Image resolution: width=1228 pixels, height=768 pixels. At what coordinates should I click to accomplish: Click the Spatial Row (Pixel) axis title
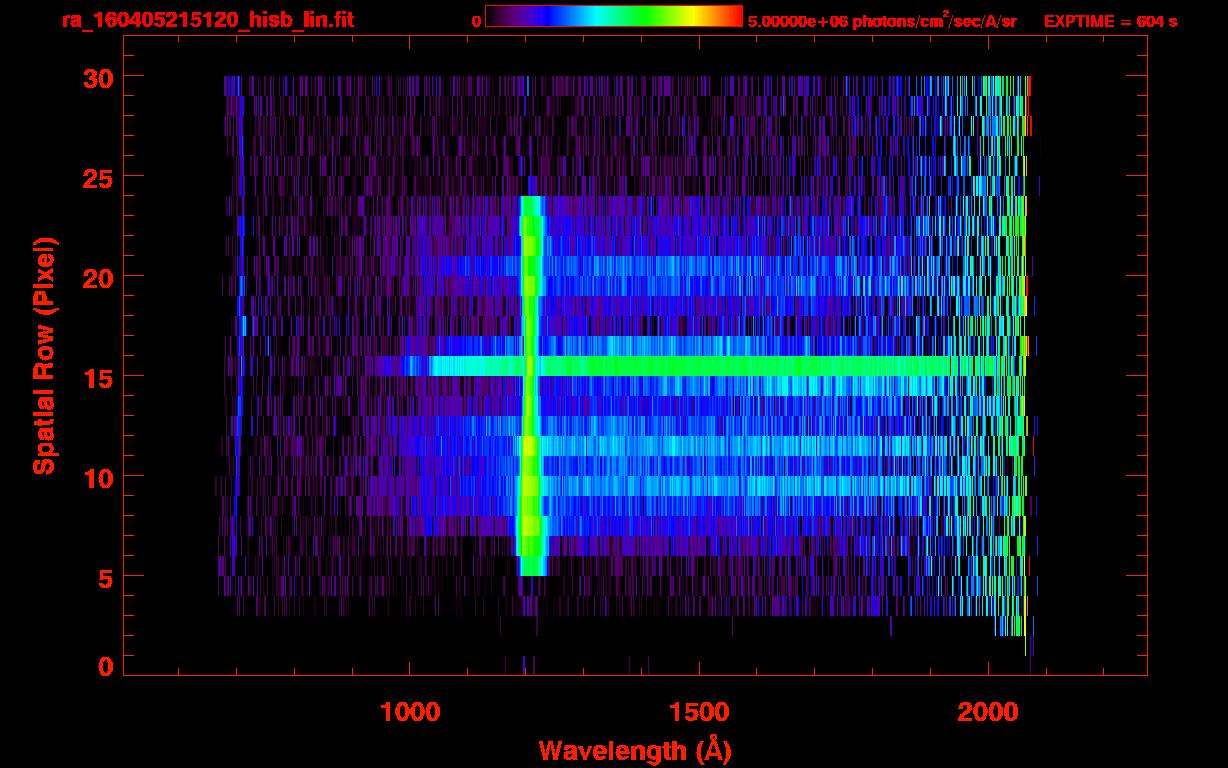click(44, 355)
